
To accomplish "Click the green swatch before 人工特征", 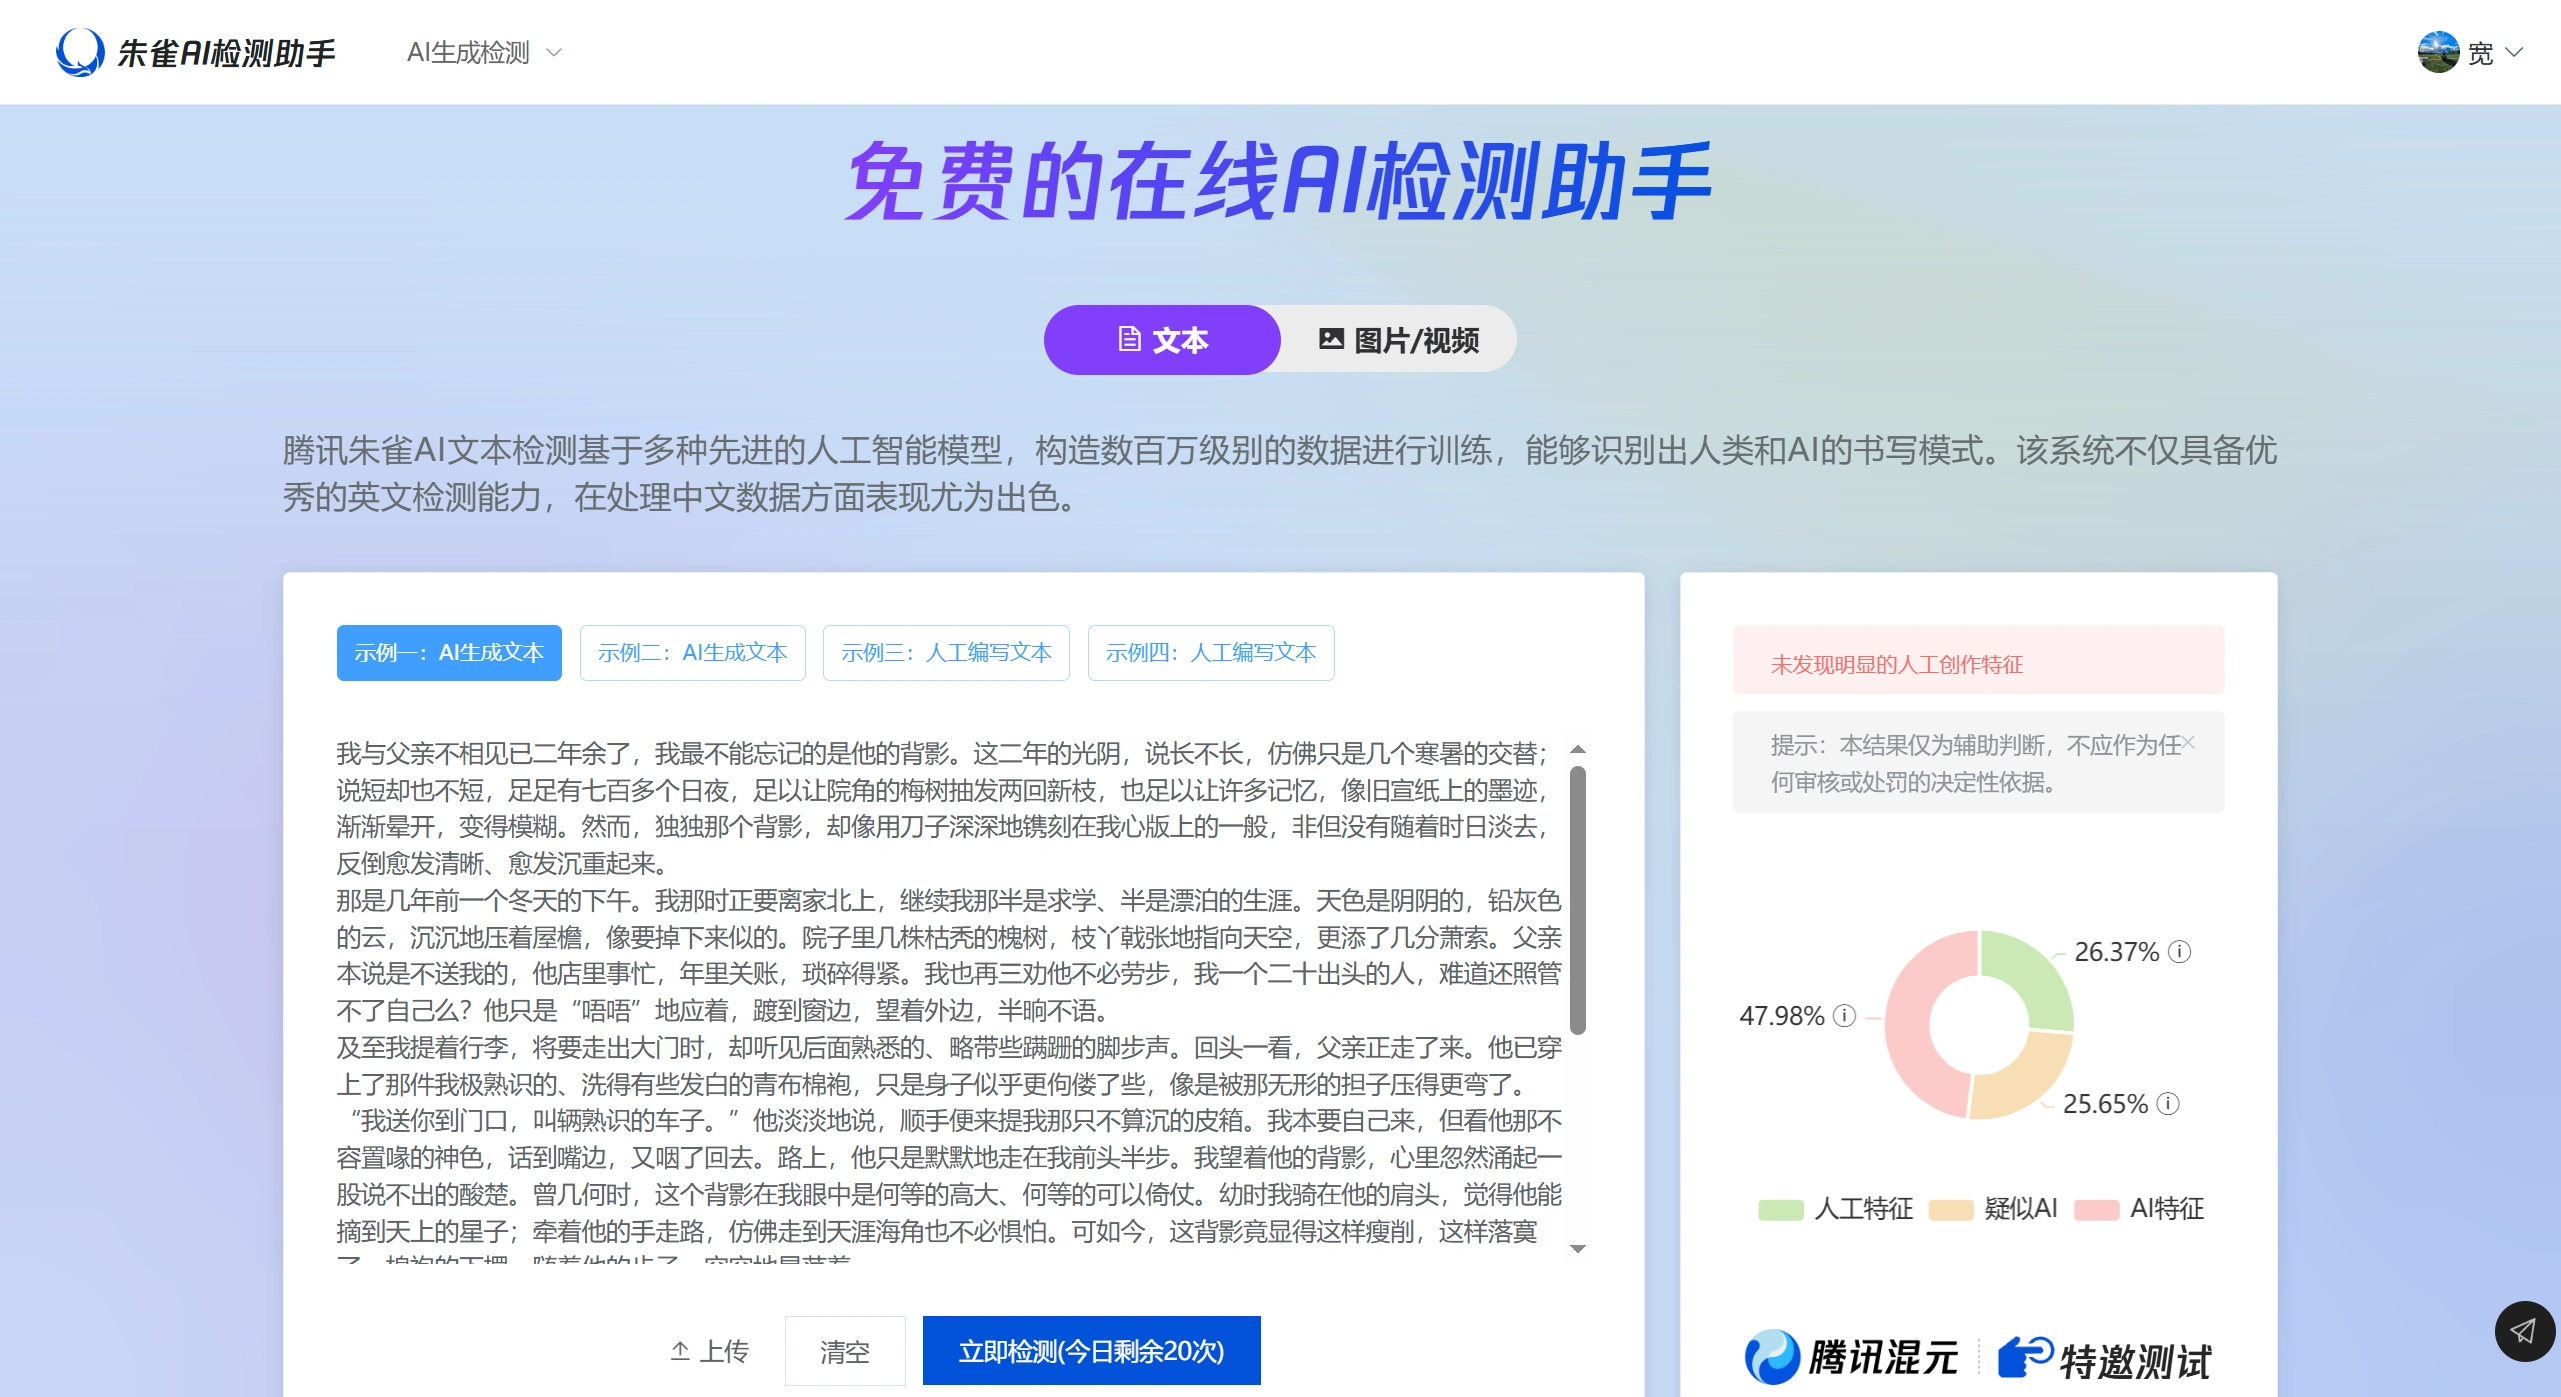I will [1779, 1209].
